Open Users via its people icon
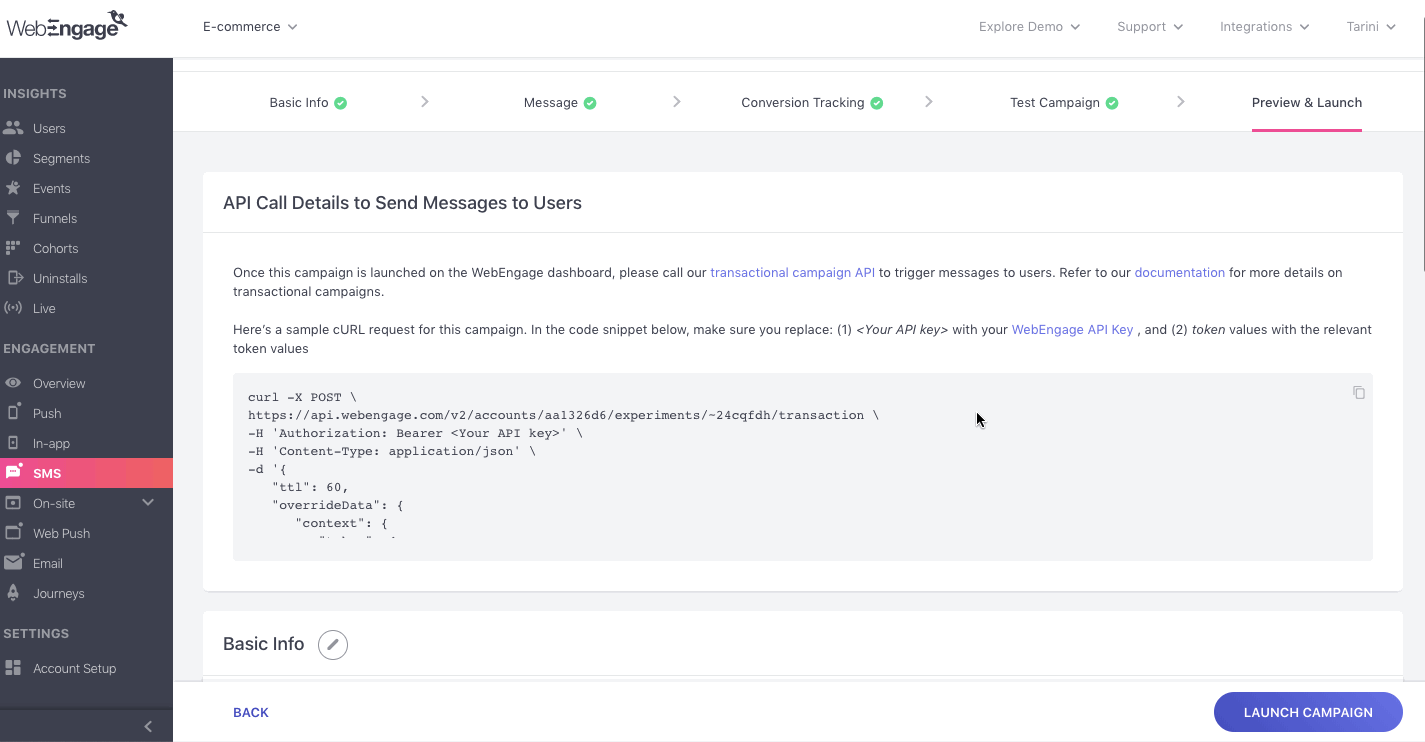Screen dimensions: 1425x742 point(13,128)
